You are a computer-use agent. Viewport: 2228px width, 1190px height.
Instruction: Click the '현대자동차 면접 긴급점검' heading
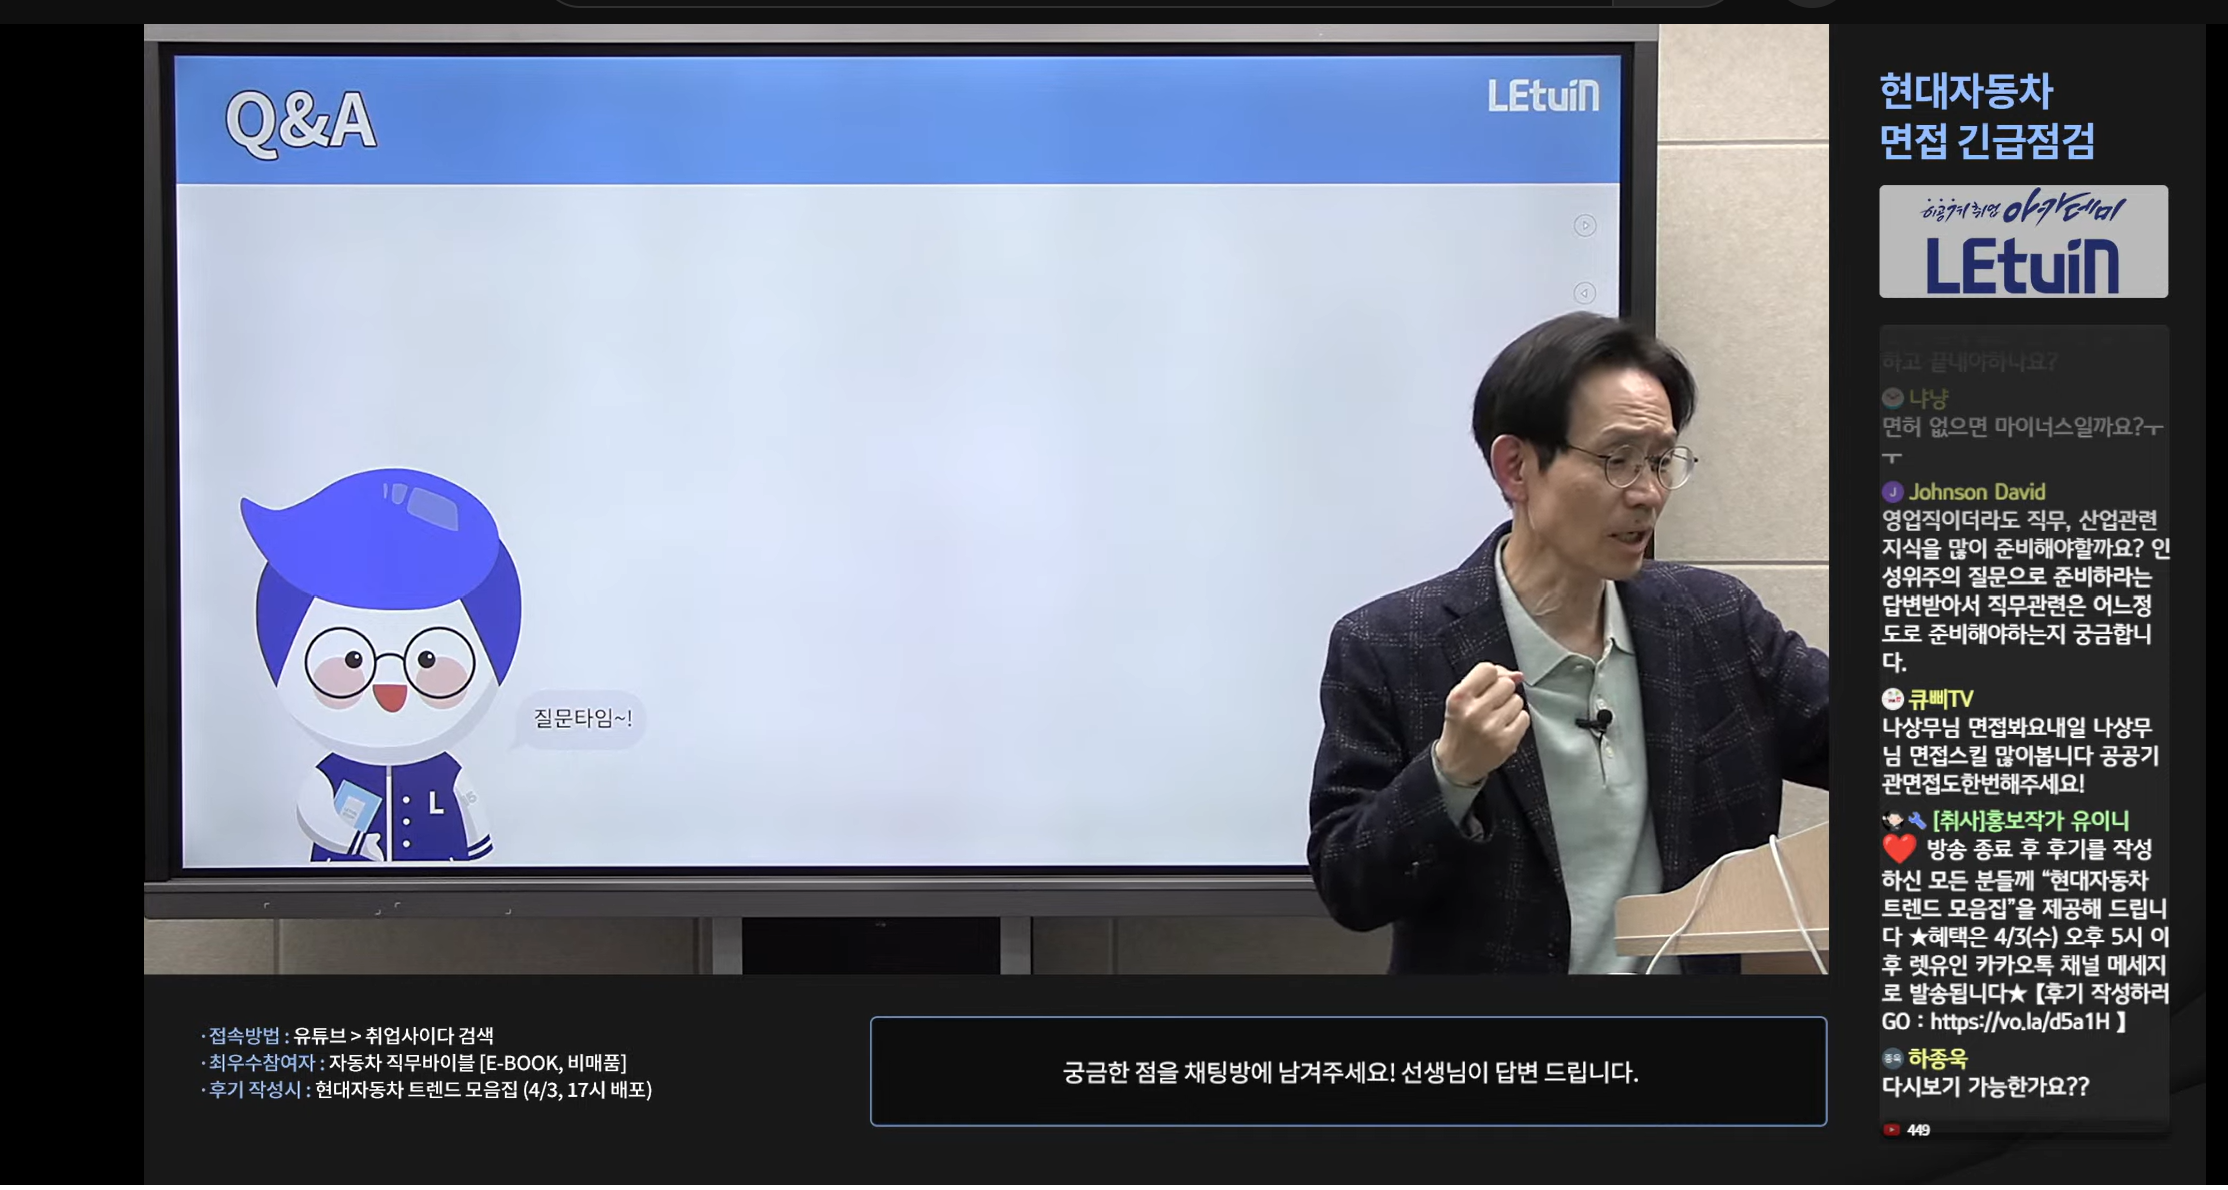tap(1986, 116)
